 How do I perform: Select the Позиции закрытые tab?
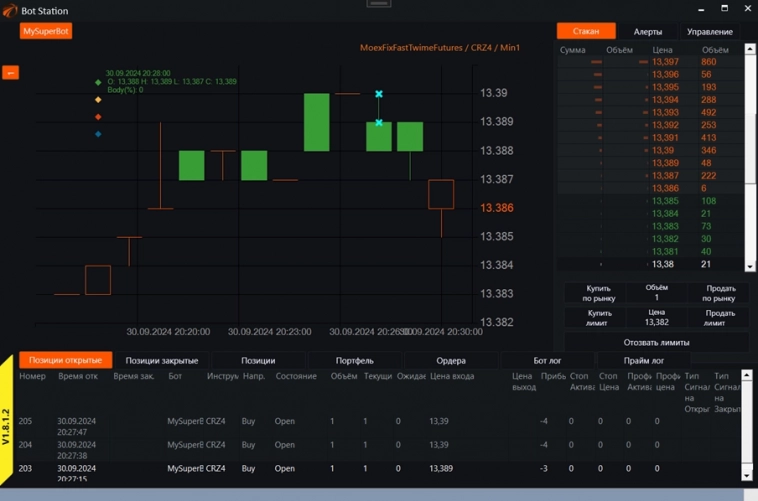coord(161,360)
